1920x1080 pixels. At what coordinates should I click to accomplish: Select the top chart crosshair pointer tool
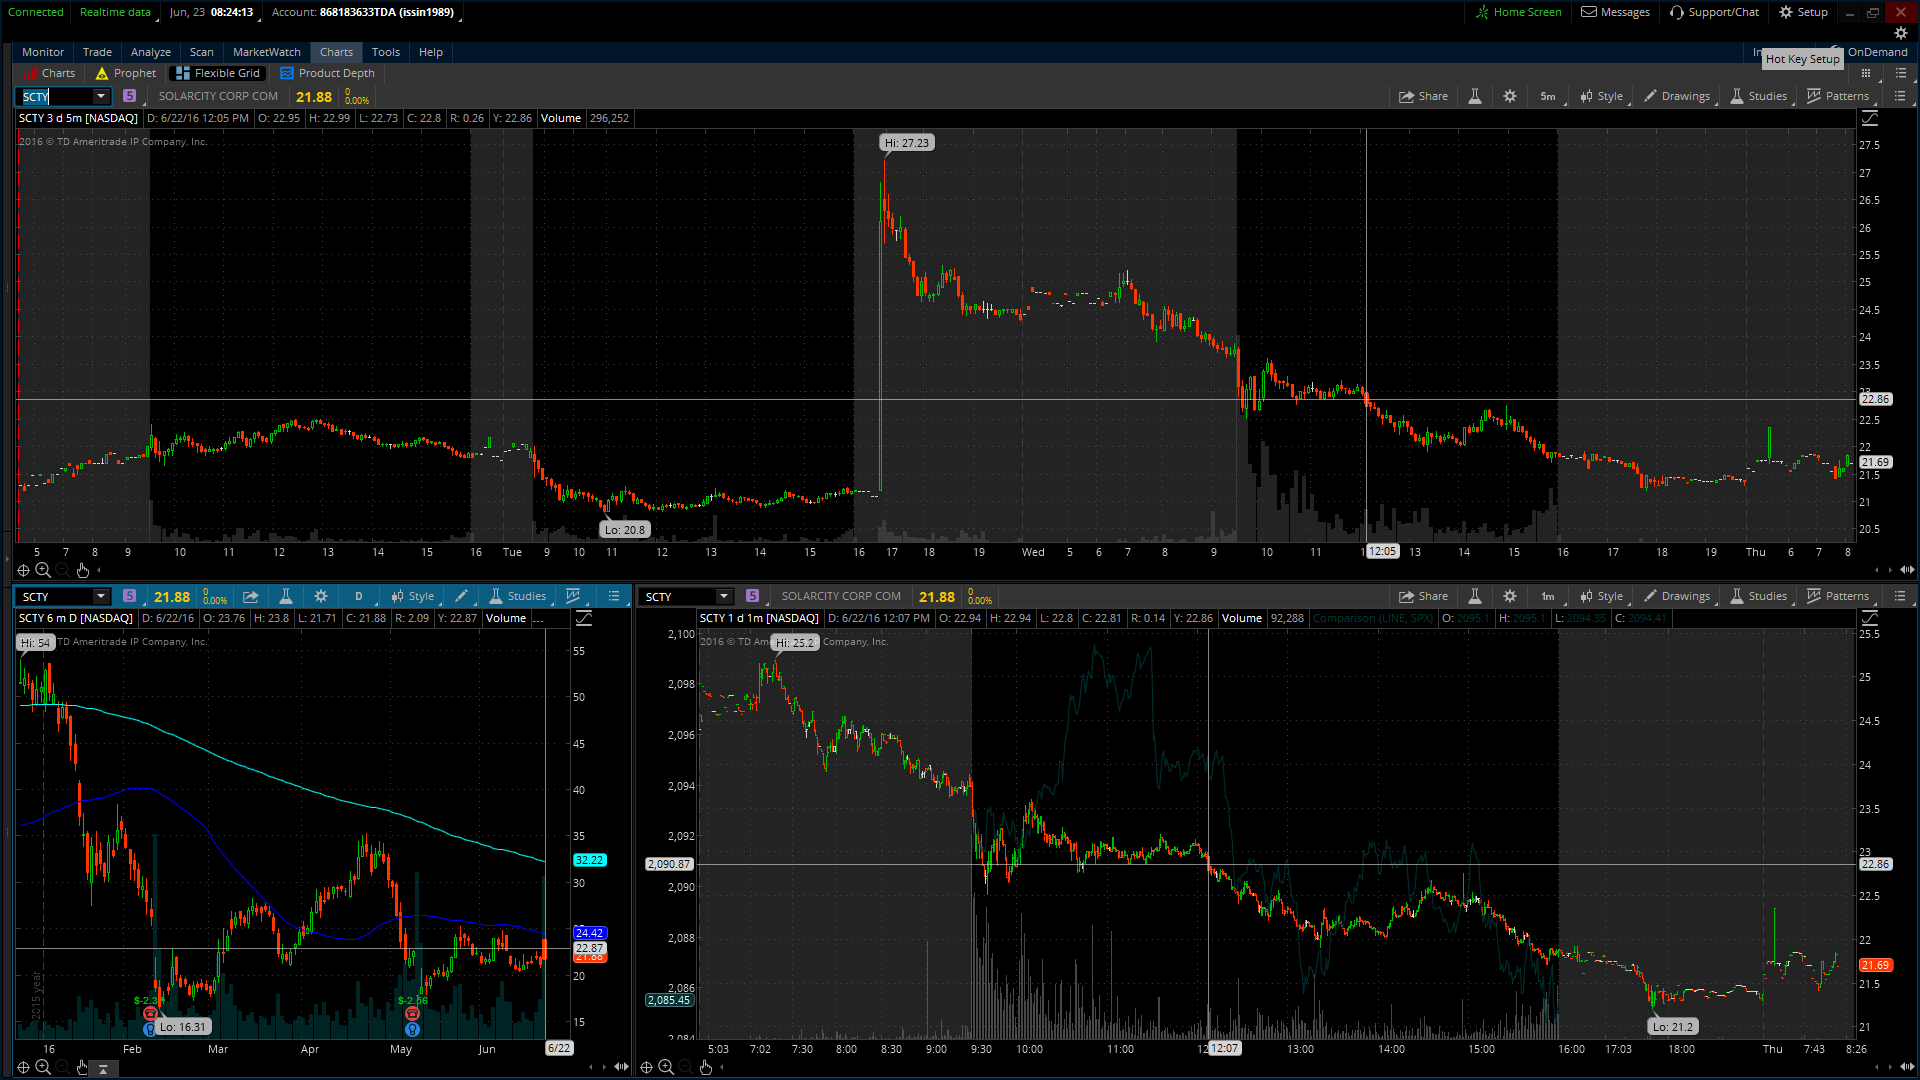click(23, 570)
